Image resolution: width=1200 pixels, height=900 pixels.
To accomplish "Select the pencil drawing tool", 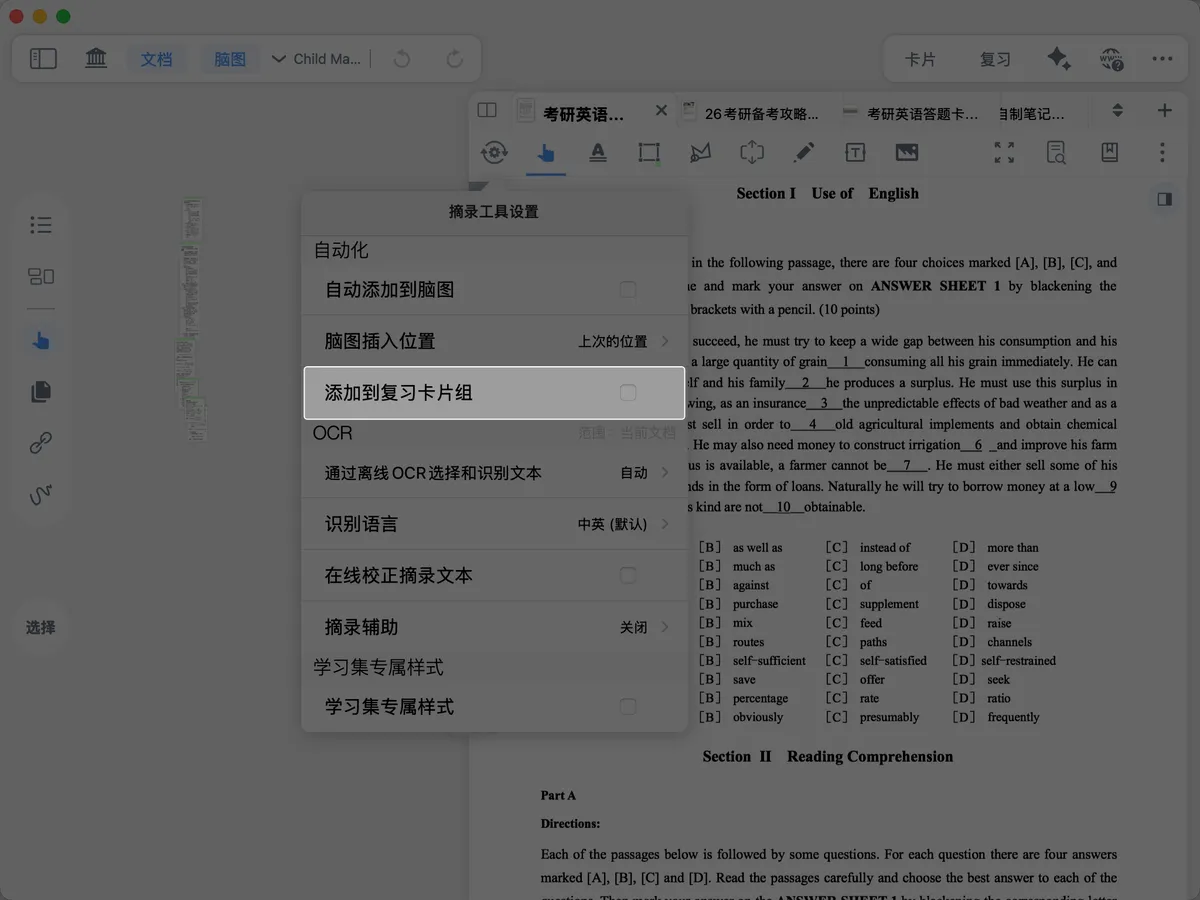I will 803,152.
